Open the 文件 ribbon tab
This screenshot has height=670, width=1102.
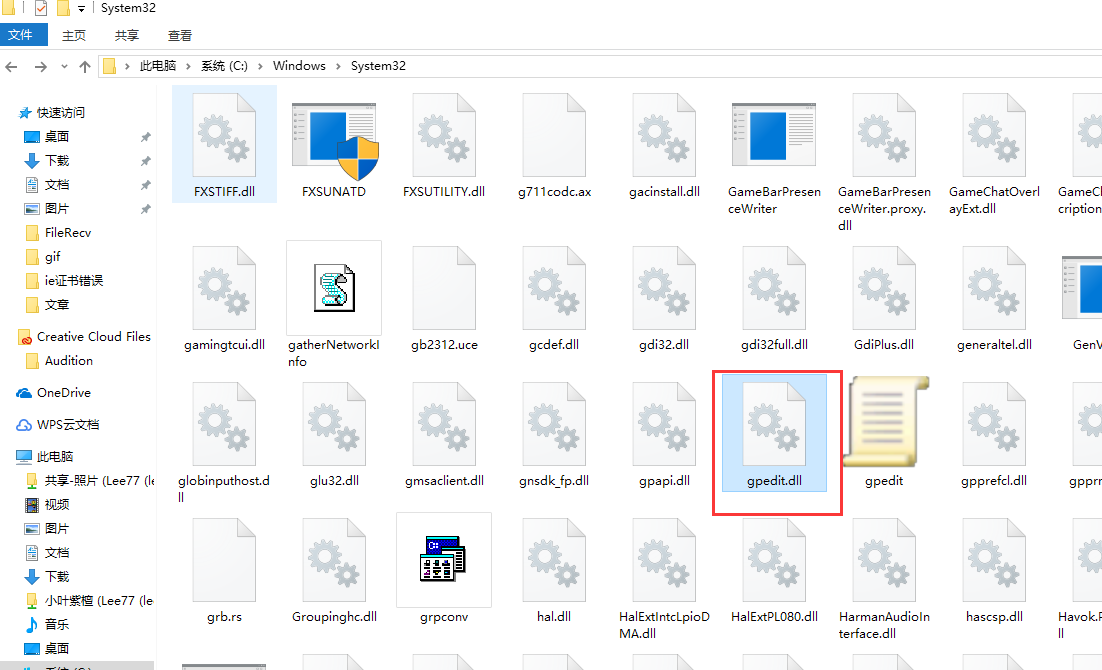point(21,35)
